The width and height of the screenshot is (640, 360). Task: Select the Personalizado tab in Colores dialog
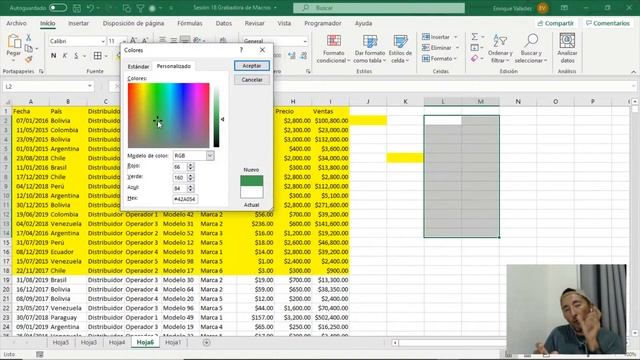click(173, 66)
